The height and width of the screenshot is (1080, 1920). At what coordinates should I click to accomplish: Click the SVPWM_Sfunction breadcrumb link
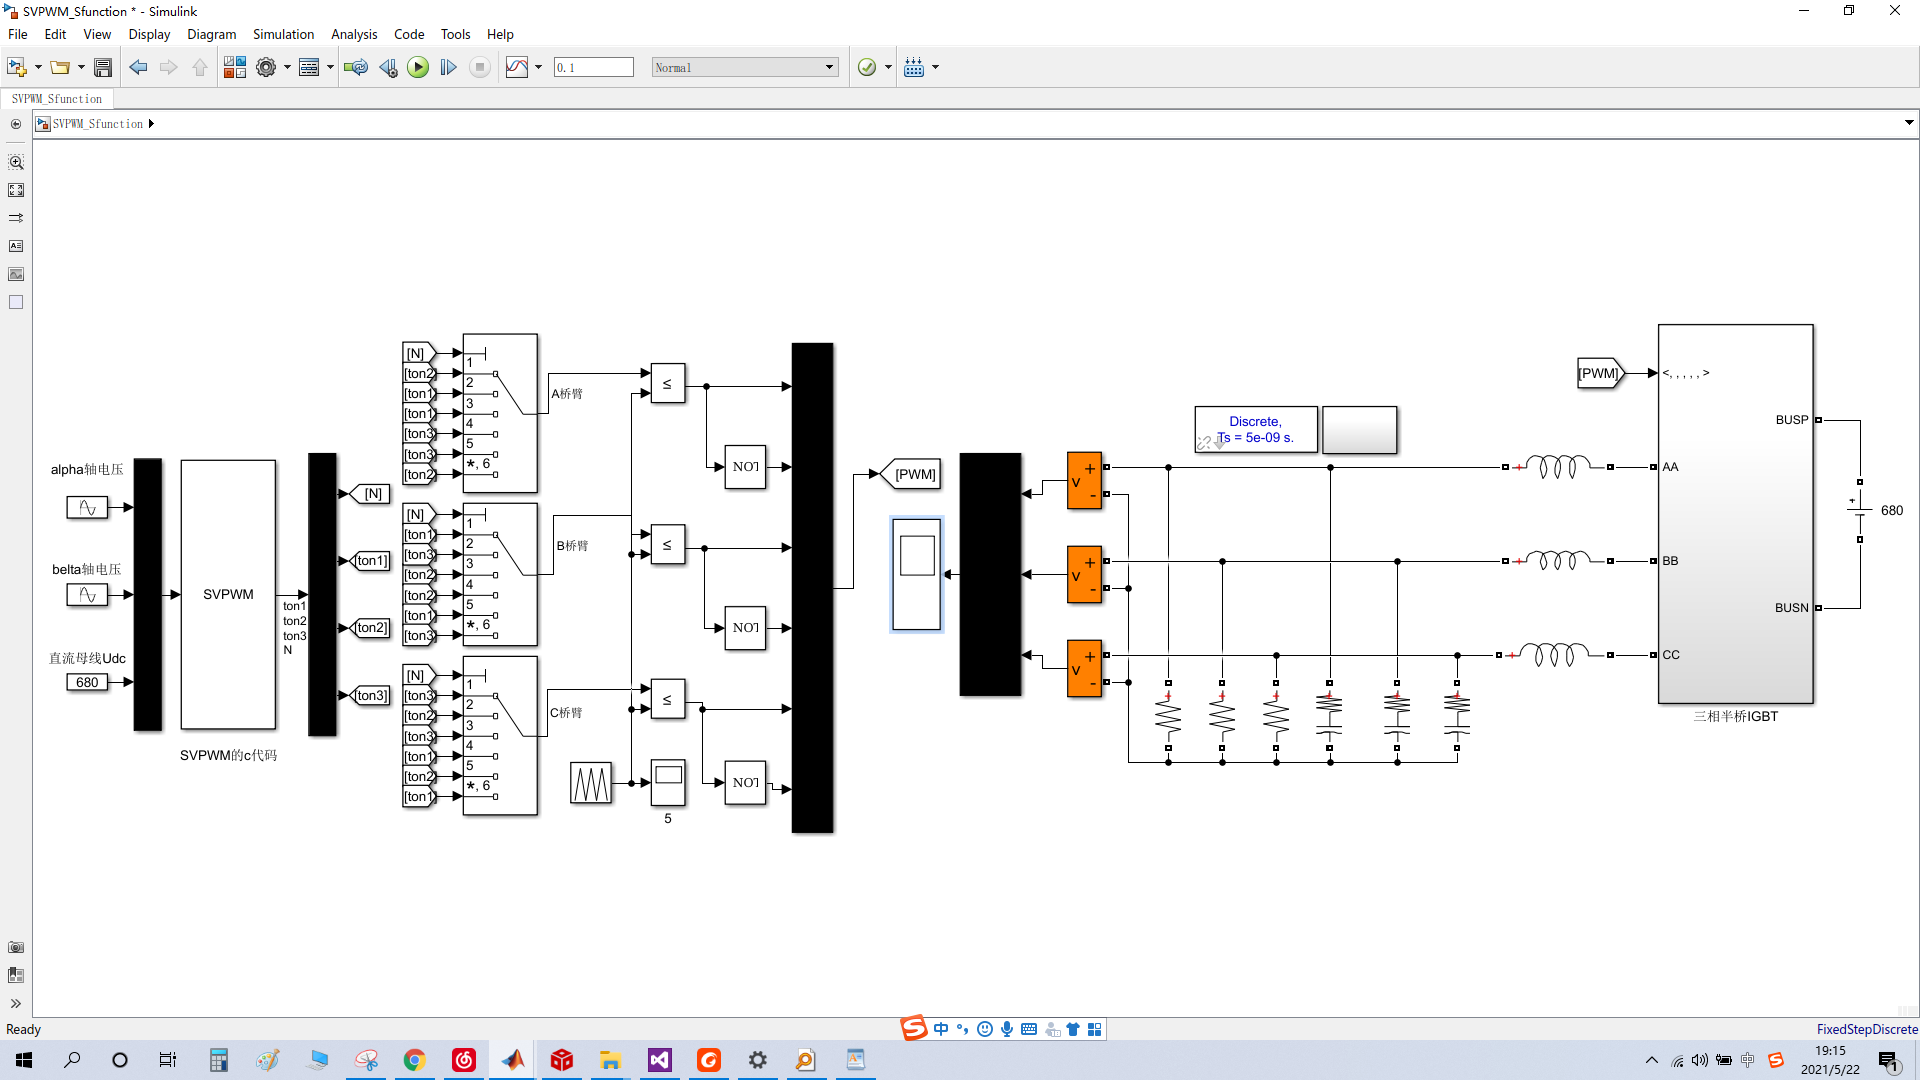(98, 124)
